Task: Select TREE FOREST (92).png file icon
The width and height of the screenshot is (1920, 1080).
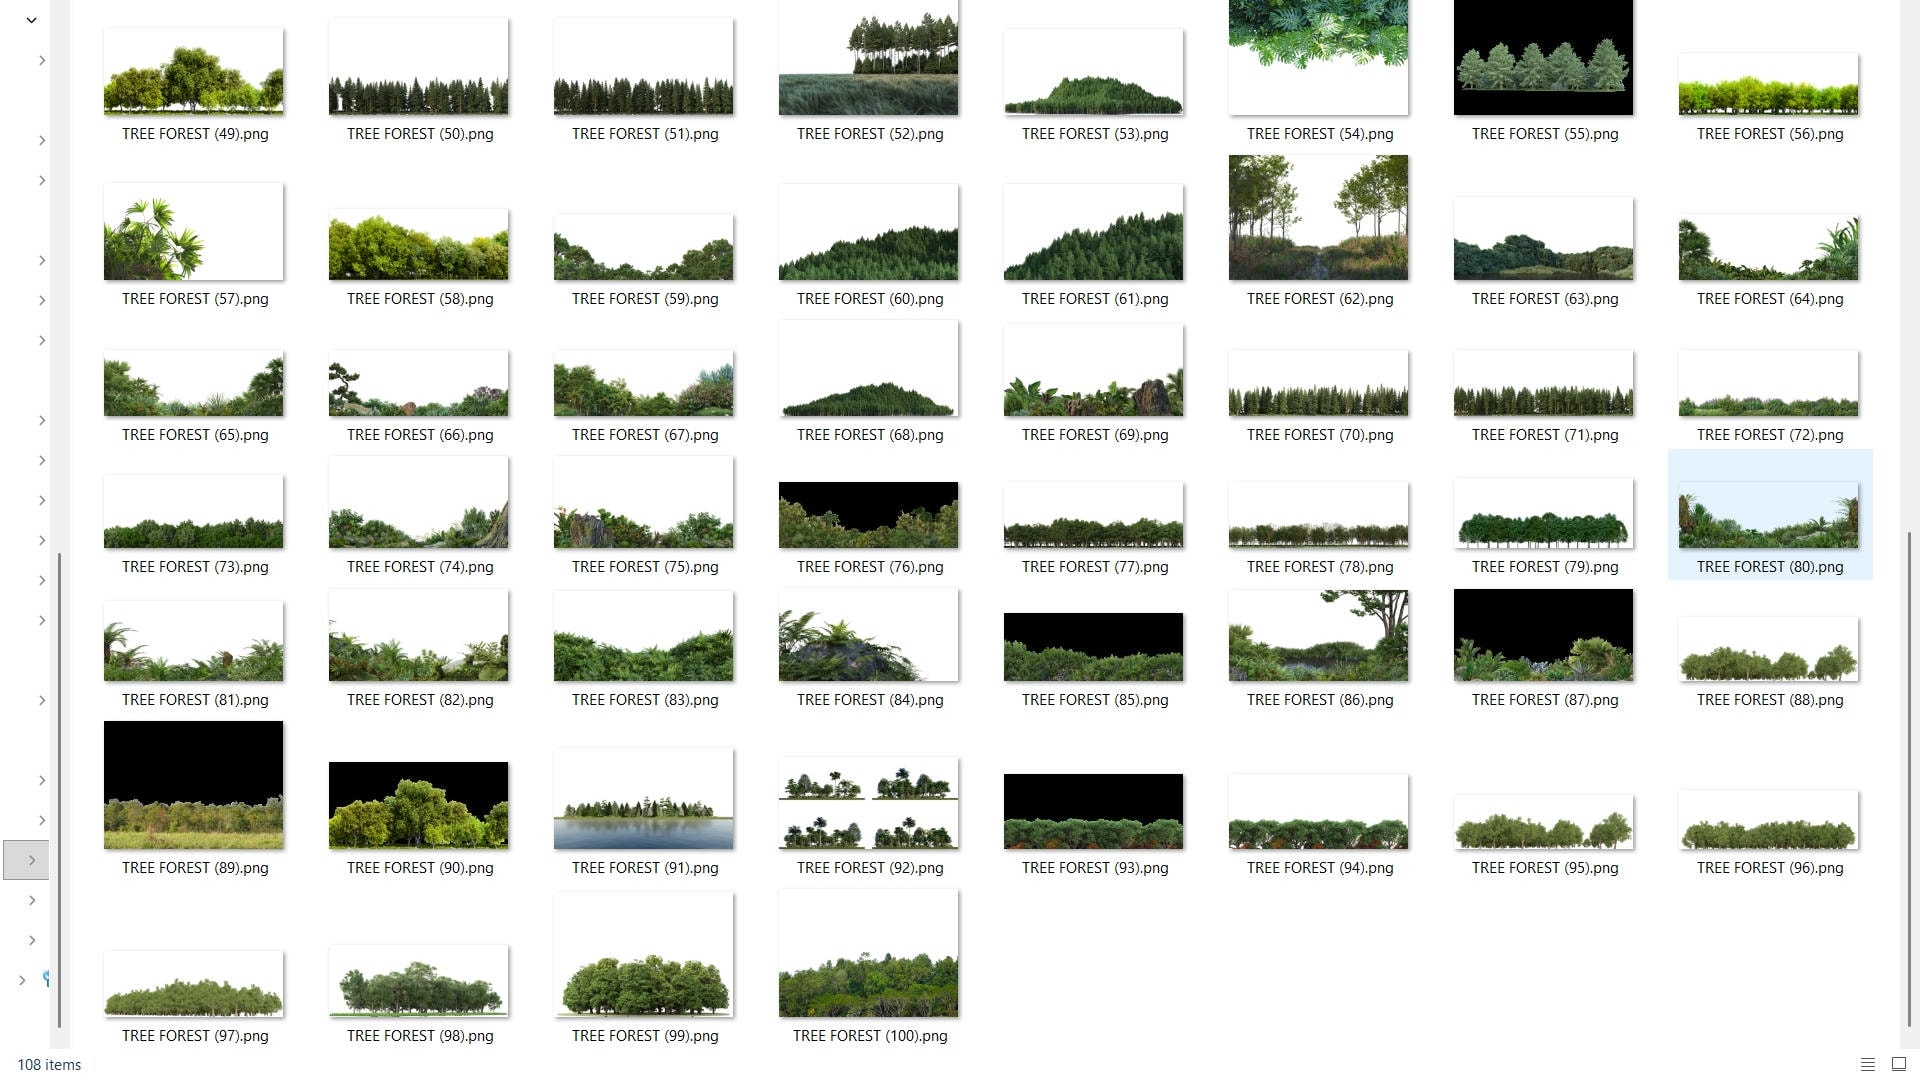Action: (868, 803)
